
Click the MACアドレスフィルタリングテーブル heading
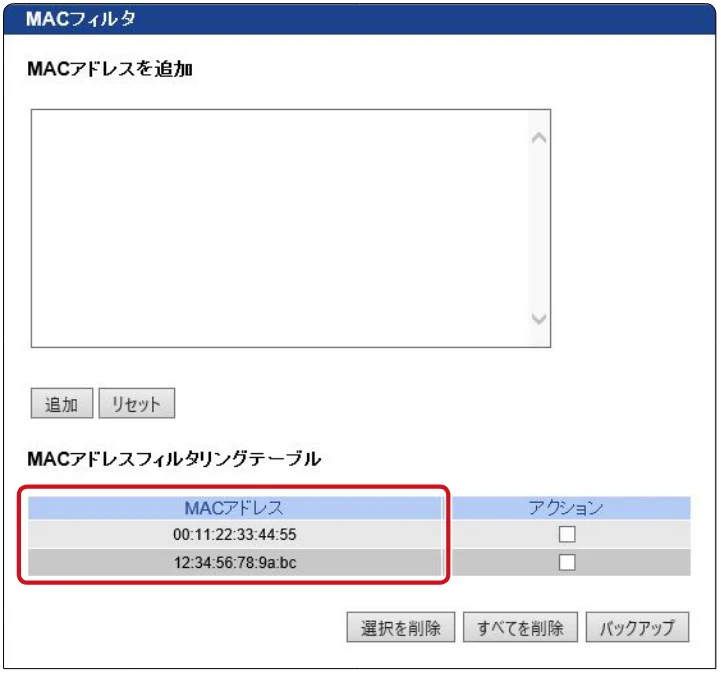(x=174, y=459)
